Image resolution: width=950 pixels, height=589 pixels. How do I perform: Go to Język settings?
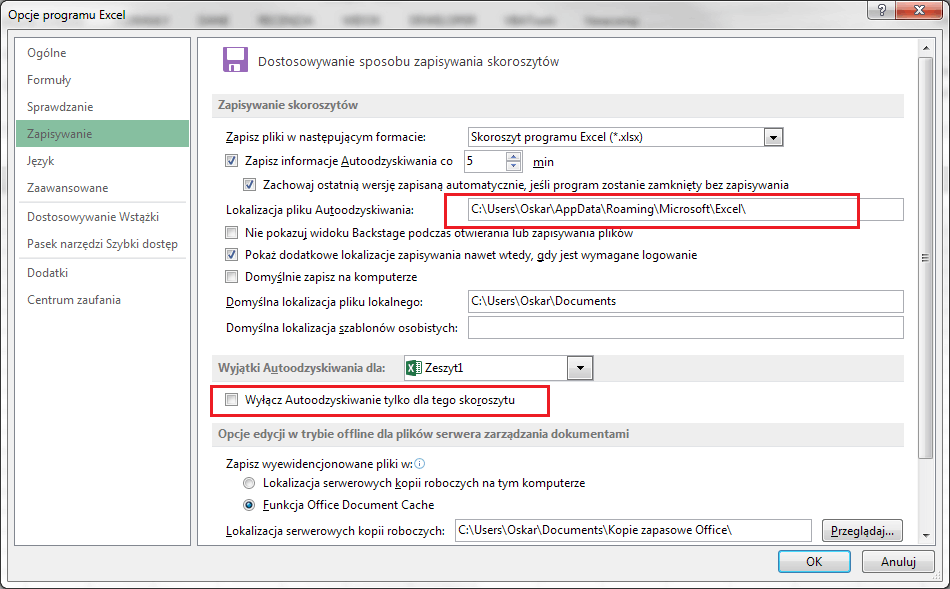point(102,161)
